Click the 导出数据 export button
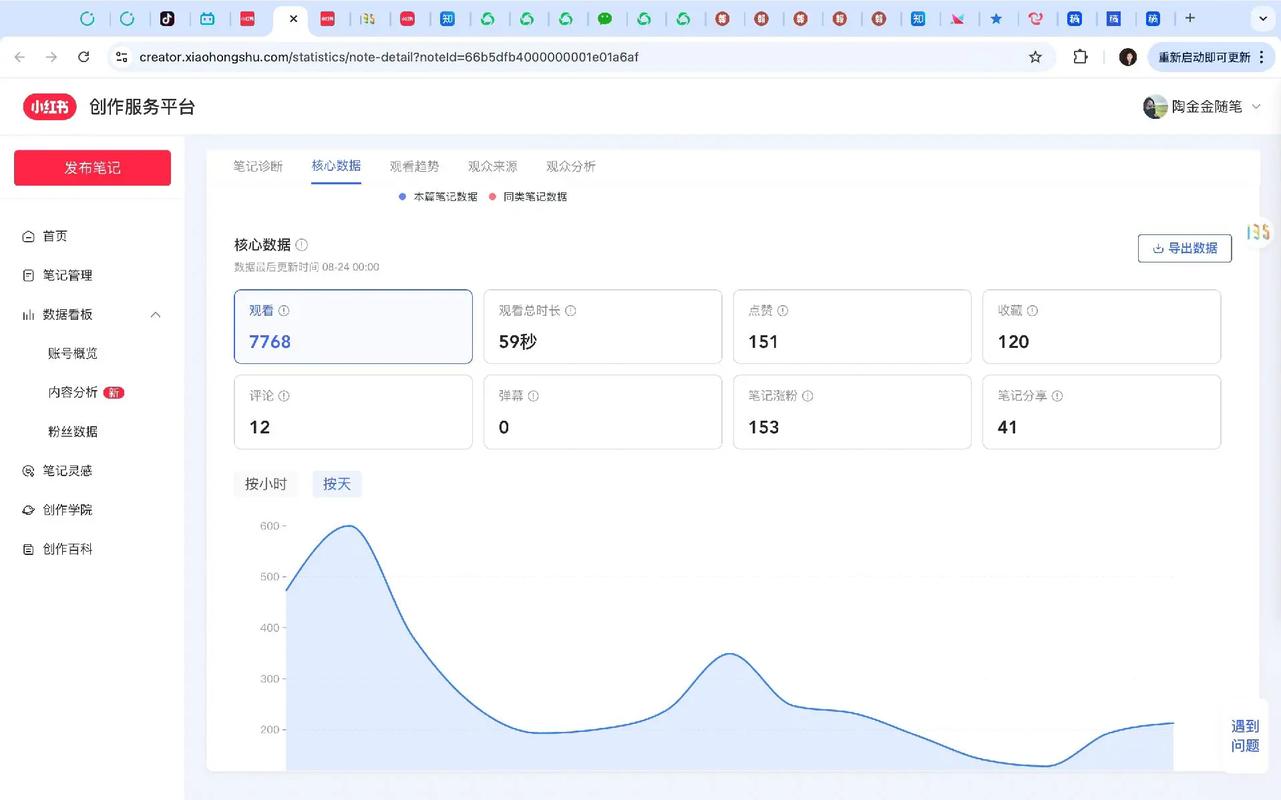This screenshot has height=800, width=1281. click(1184, 248)
